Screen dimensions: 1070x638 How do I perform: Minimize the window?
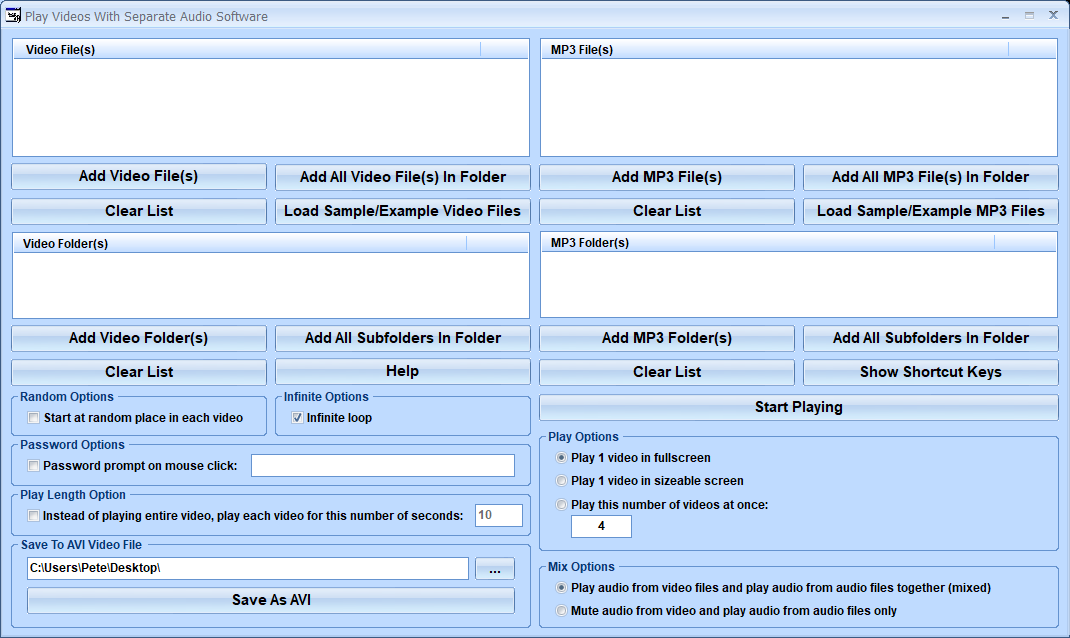(1005, 16)
